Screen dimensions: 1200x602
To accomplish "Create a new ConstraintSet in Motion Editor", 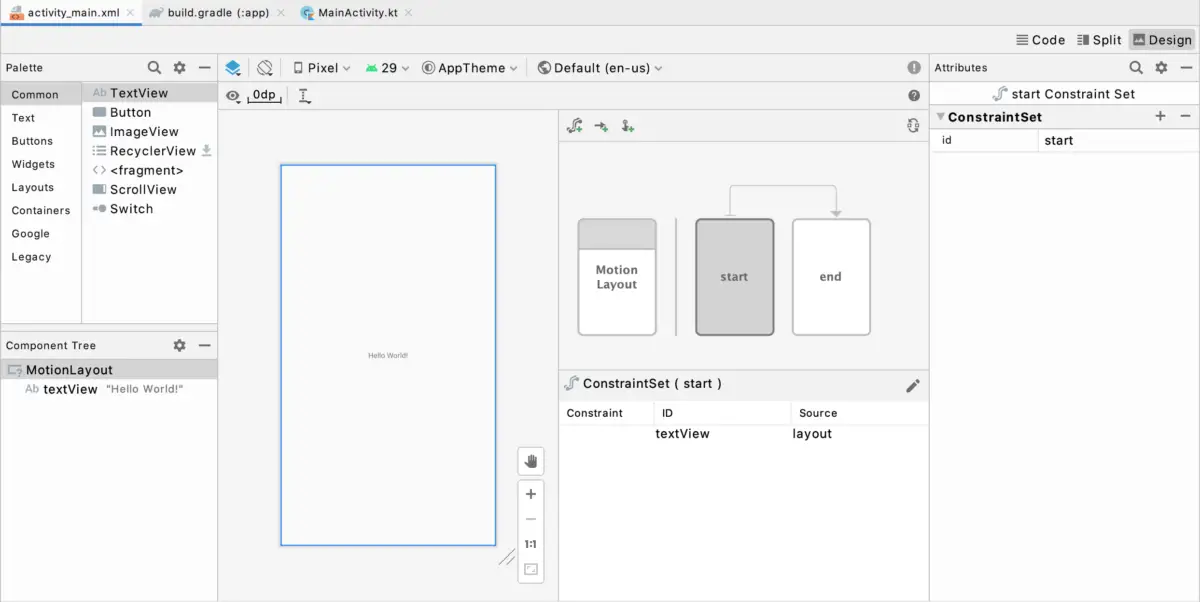I will click(575, 125).
